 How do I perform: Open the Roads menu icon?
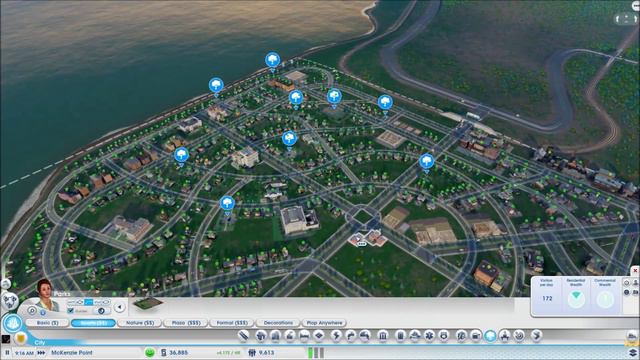coord(244,336)
